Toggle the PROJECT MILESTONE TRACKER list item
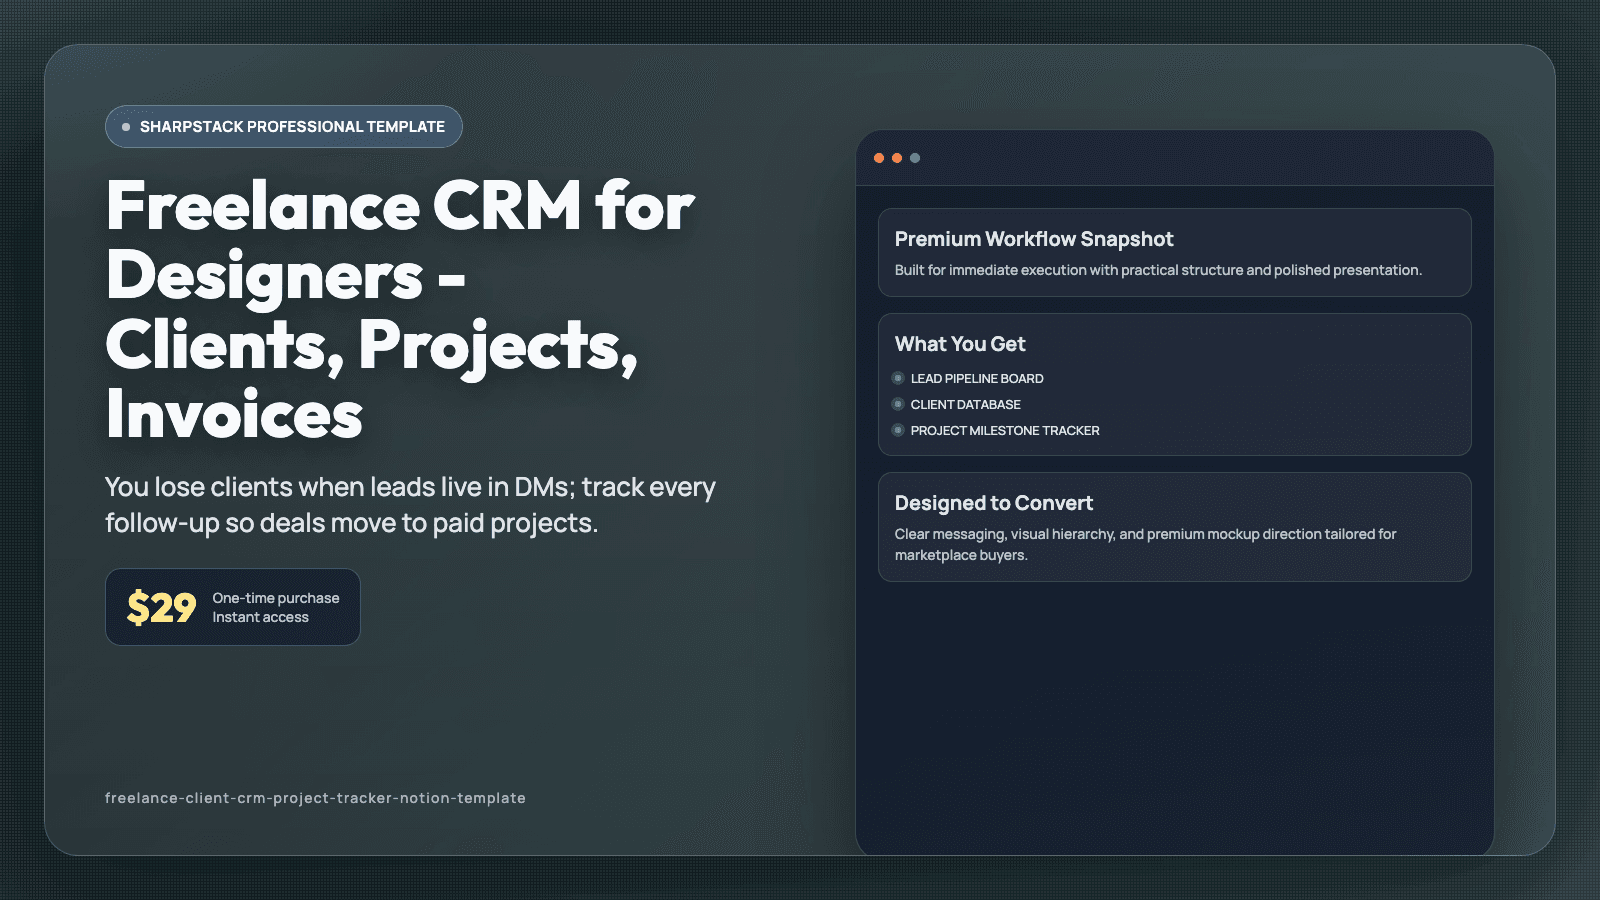 pyautogui.click(x=1005, y=430)
